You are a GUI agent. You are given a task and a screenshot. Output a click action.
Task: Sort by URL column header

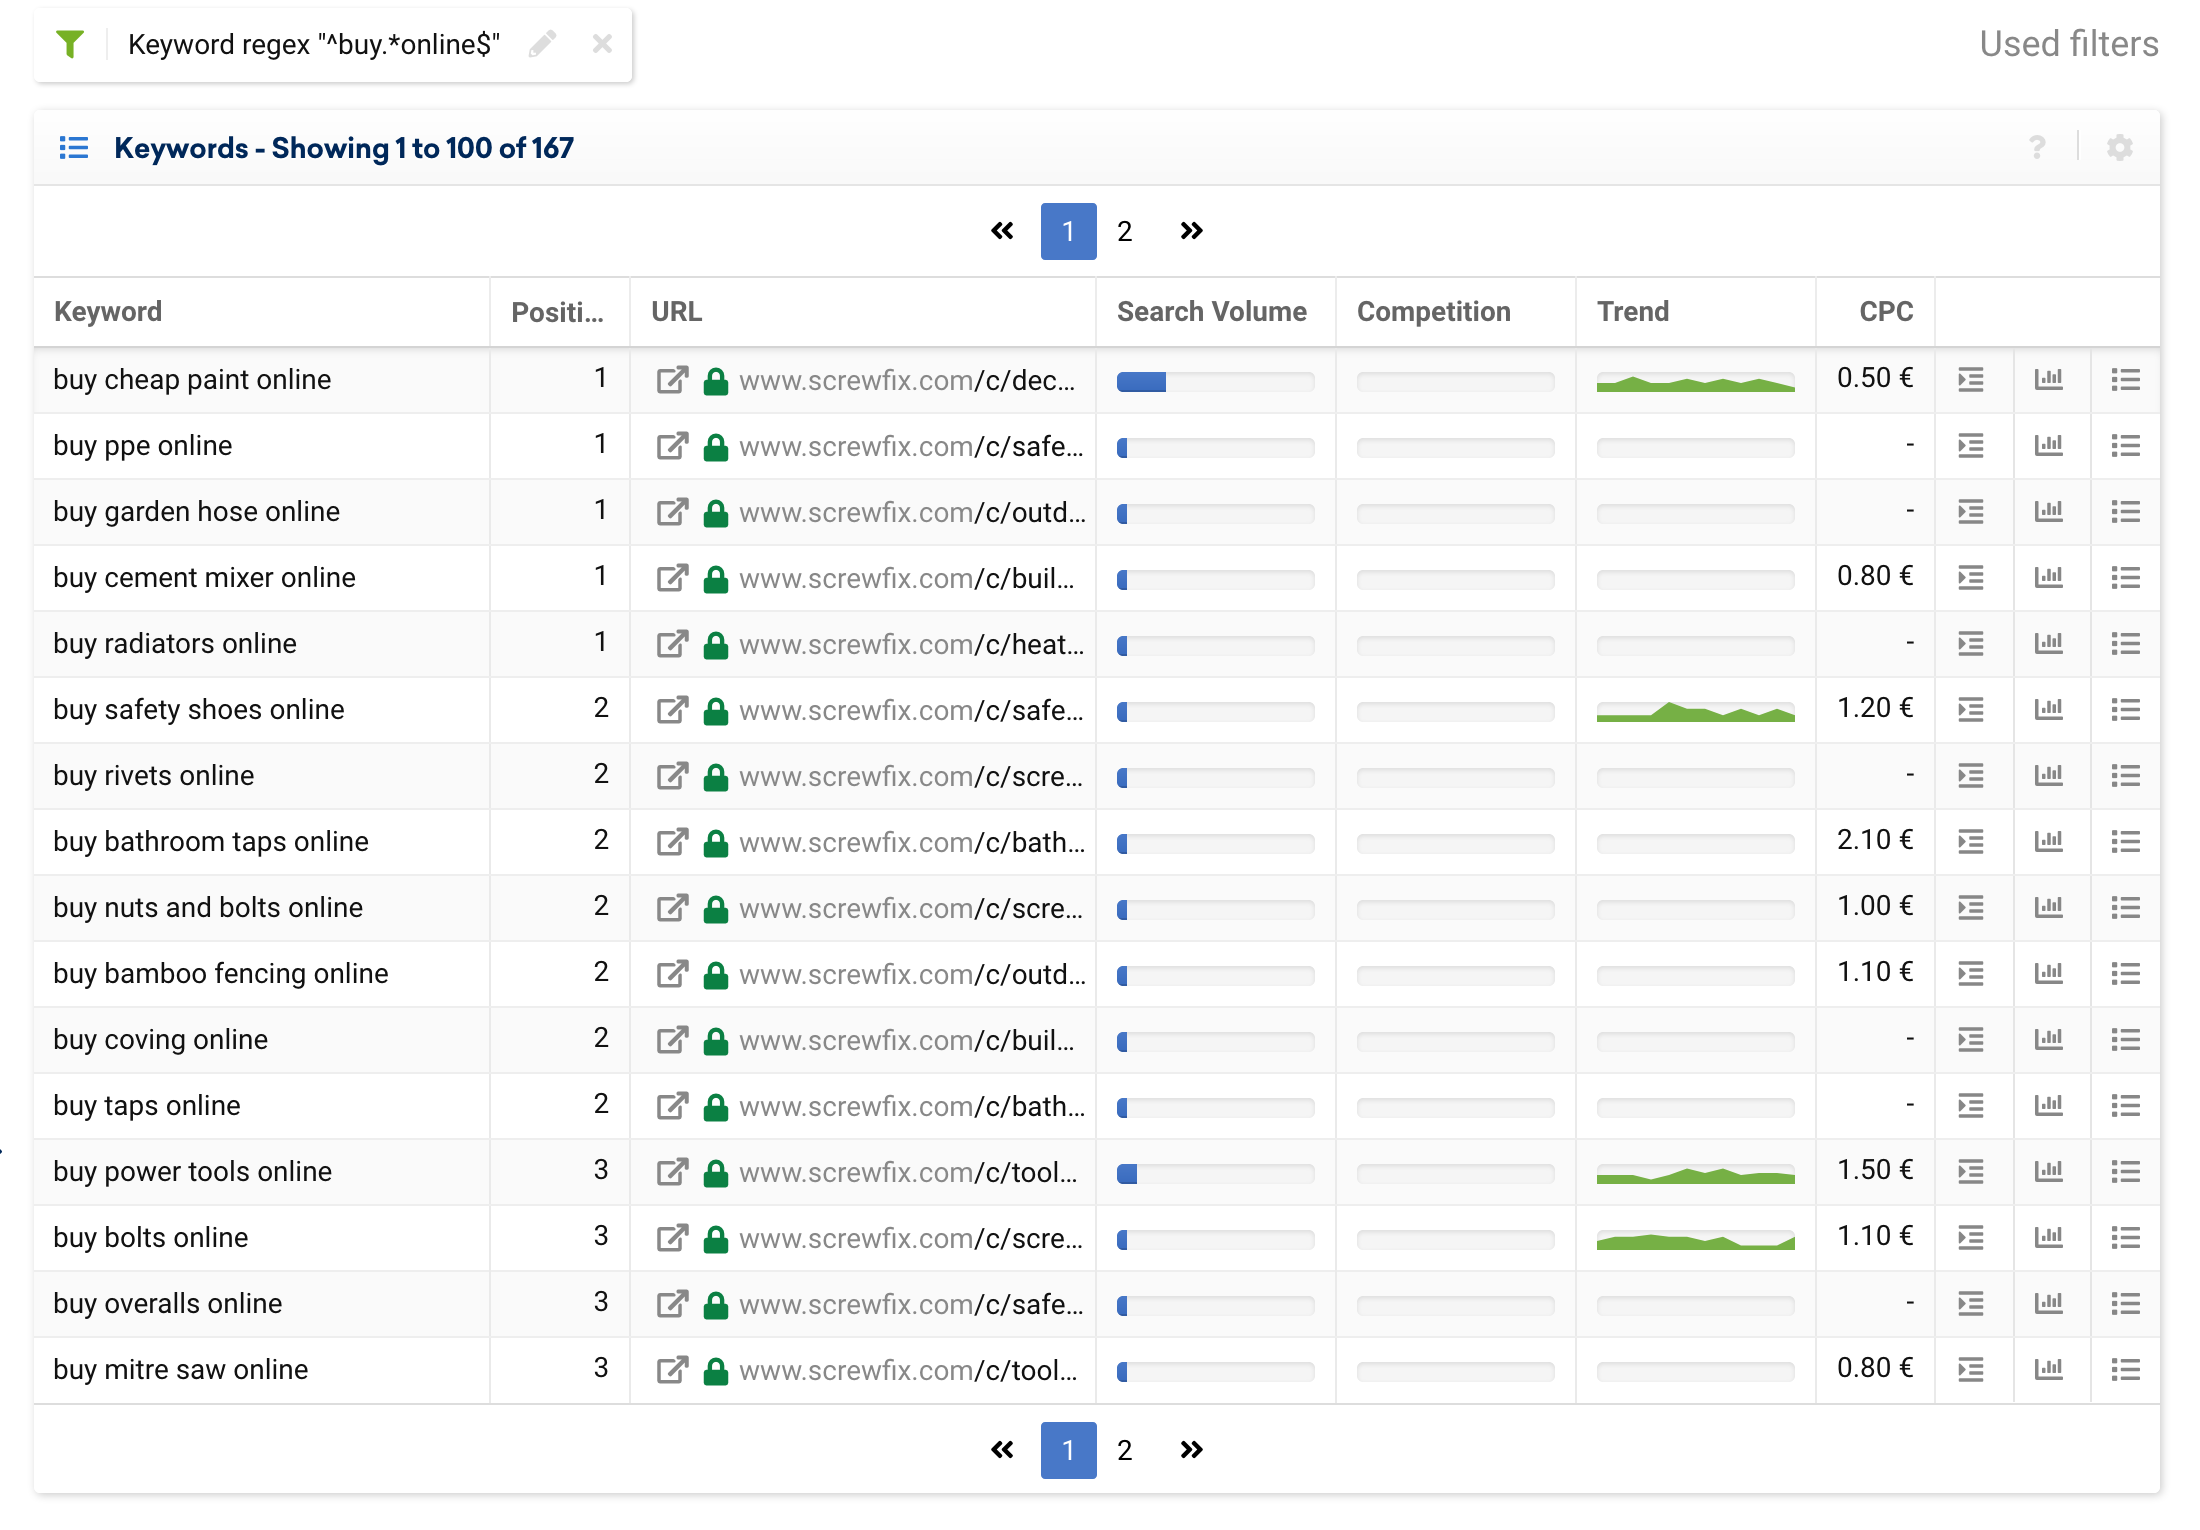click(677, 312)
